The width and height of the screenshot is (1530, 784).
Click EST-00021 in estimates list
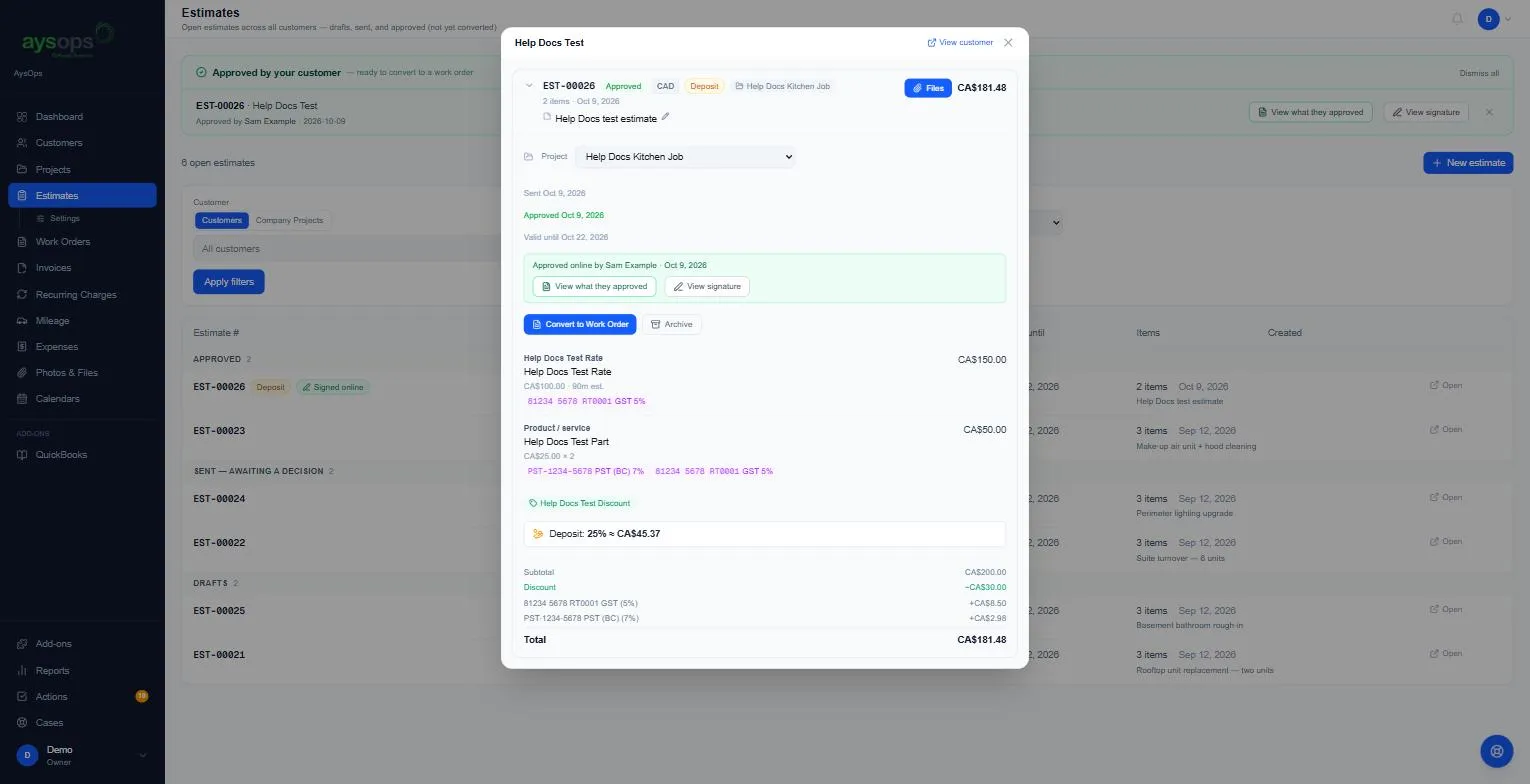[x=219, y=655]
